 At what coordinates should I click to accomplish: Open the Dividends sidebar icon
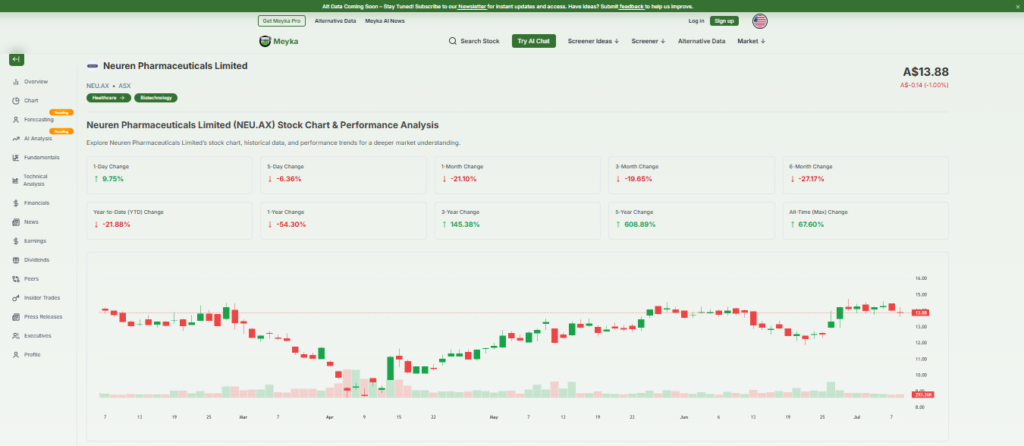click(x=16, y=259)
